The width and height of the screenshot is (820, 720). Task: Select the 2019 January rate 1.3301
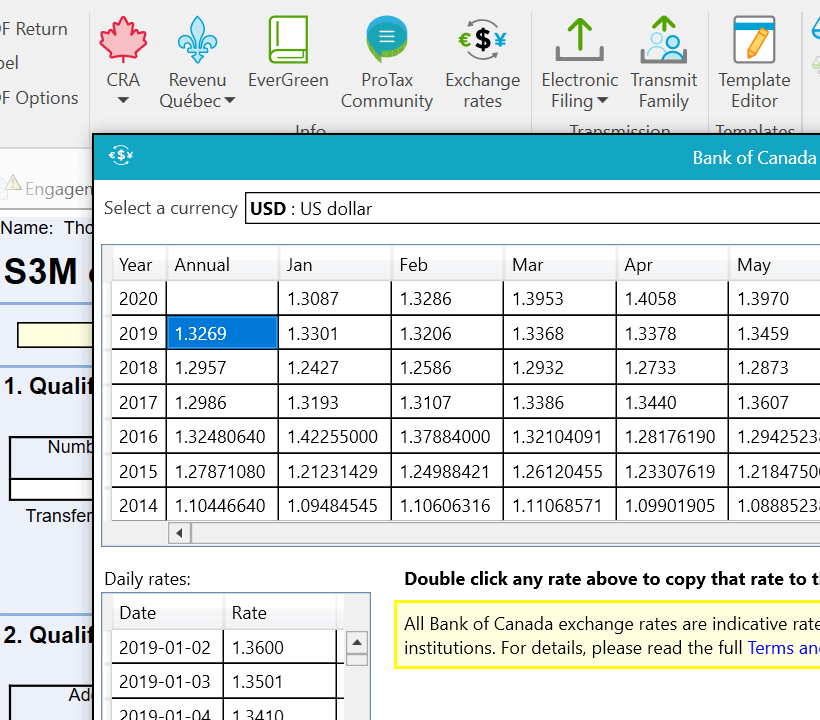335,333
